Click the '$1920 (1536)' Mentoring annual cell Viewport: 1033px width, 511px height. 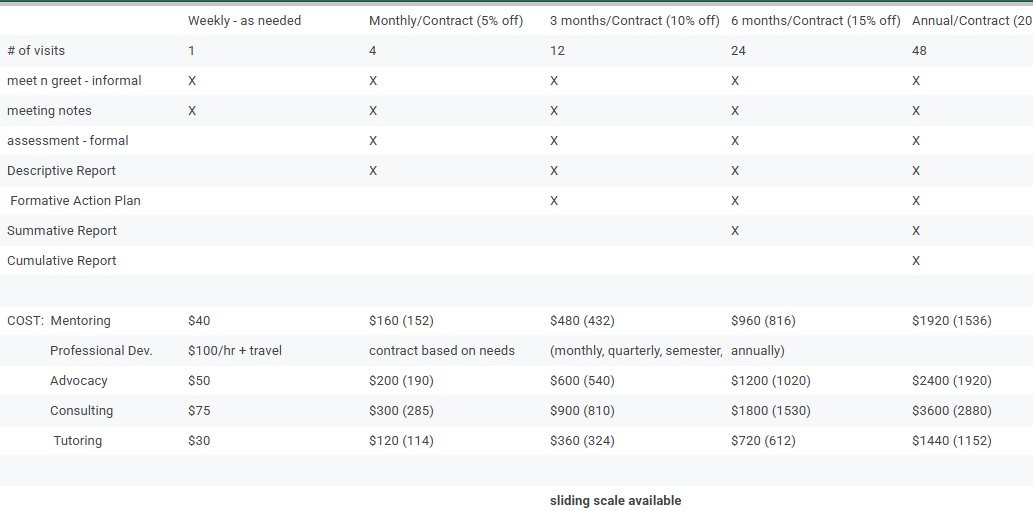(x=952, y=321)
